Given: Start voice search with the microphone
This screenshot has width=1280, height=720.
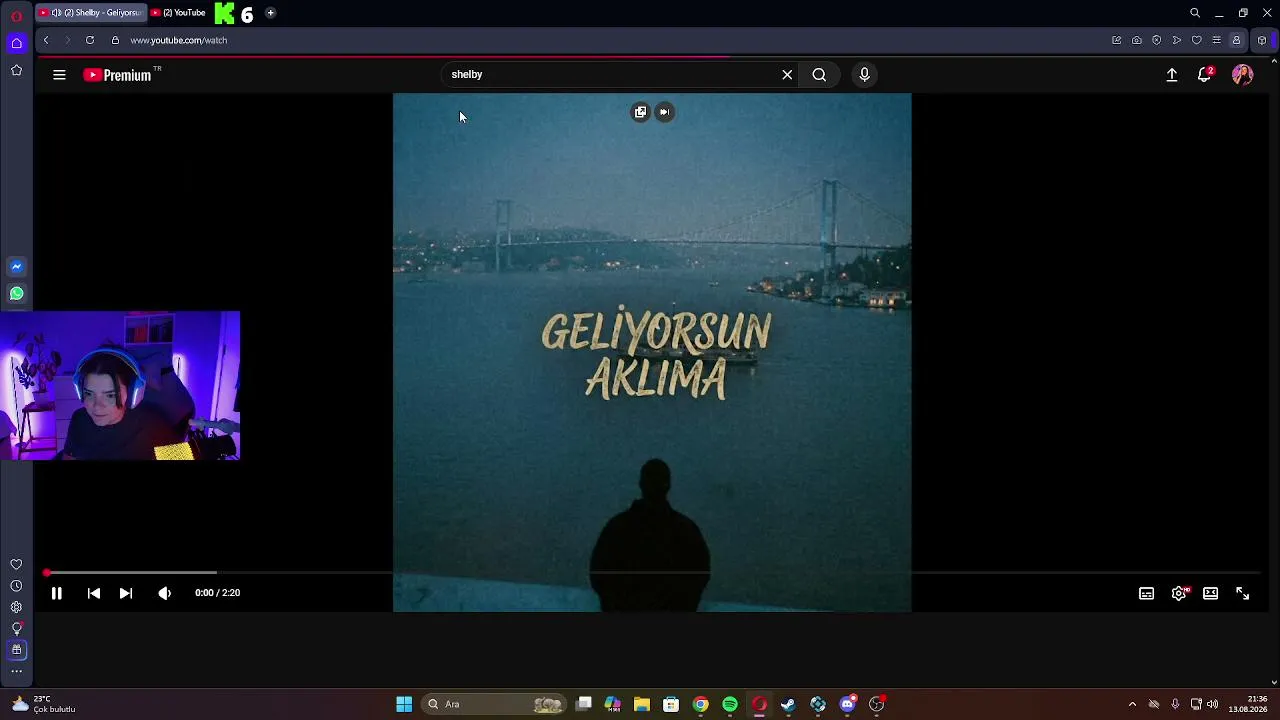Looking at the screenshot, I should [x=865, y=75].
